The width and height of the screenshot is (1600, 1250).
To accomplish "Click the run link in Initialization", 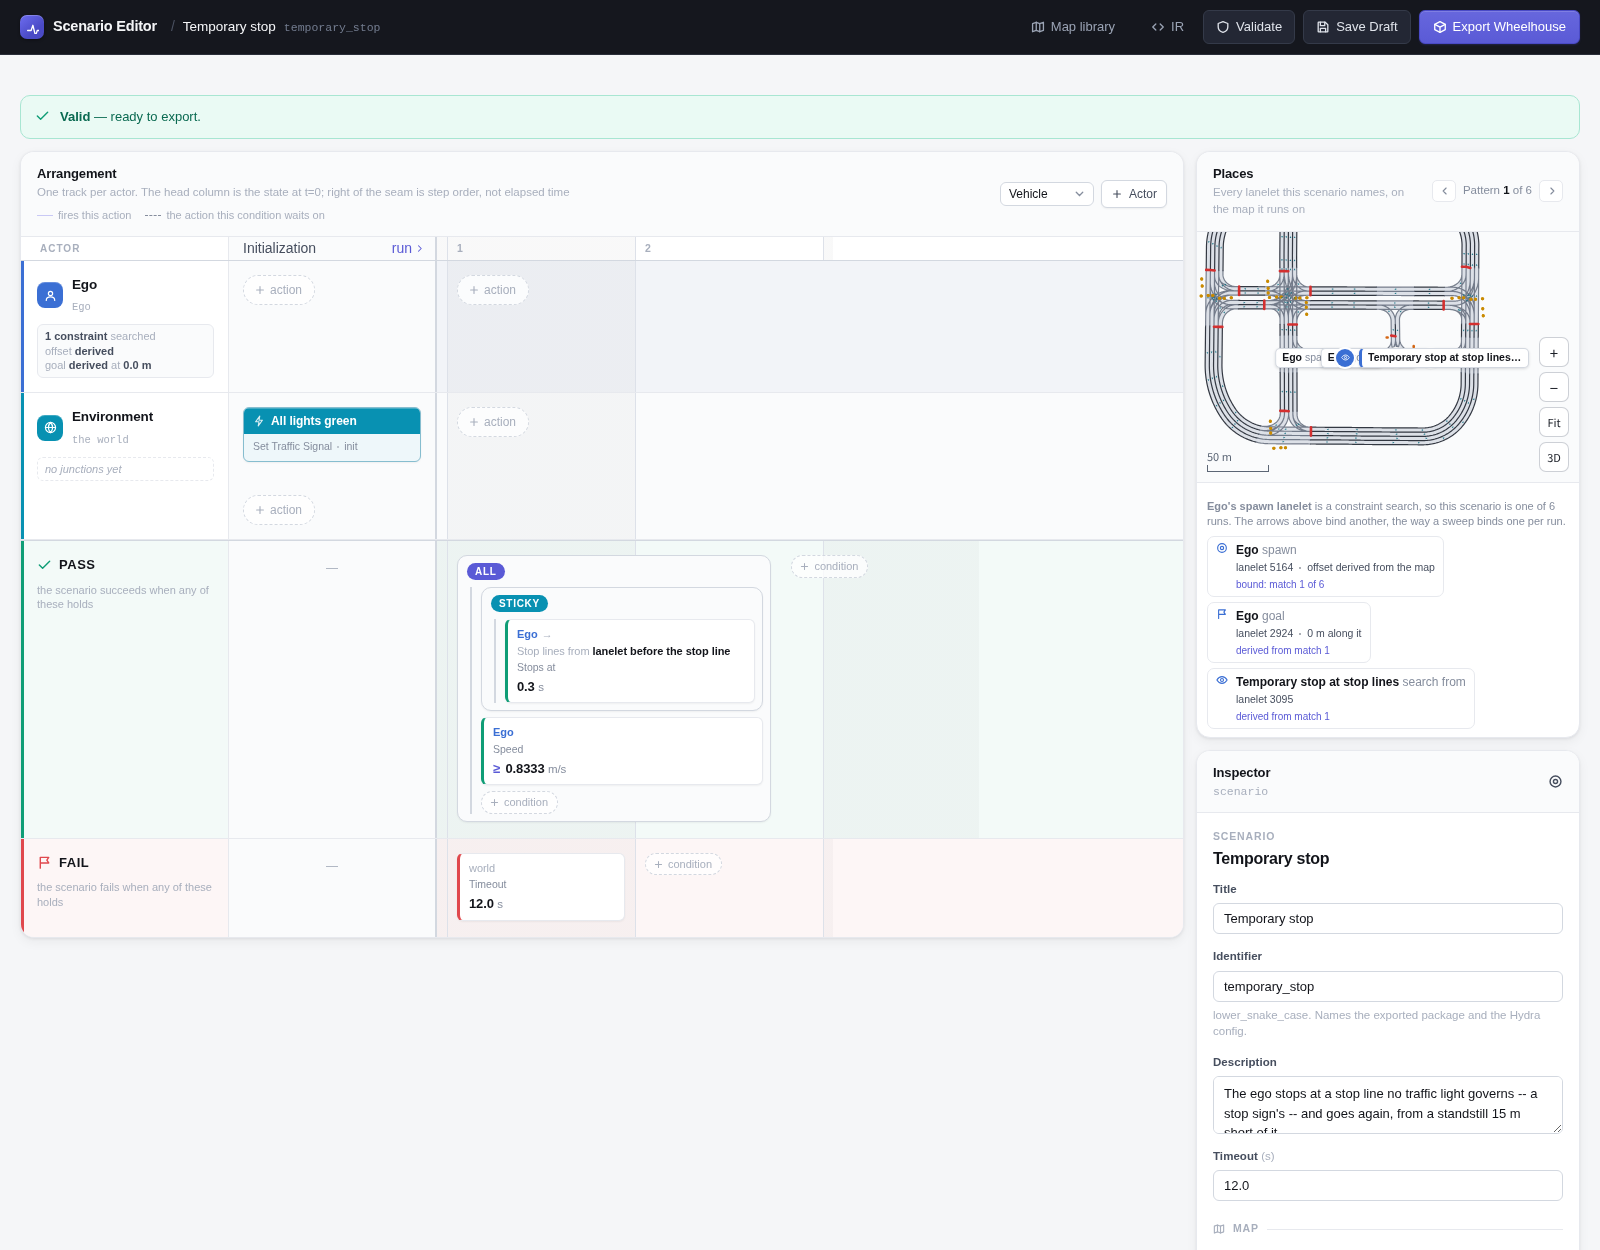I will (407, 248).
